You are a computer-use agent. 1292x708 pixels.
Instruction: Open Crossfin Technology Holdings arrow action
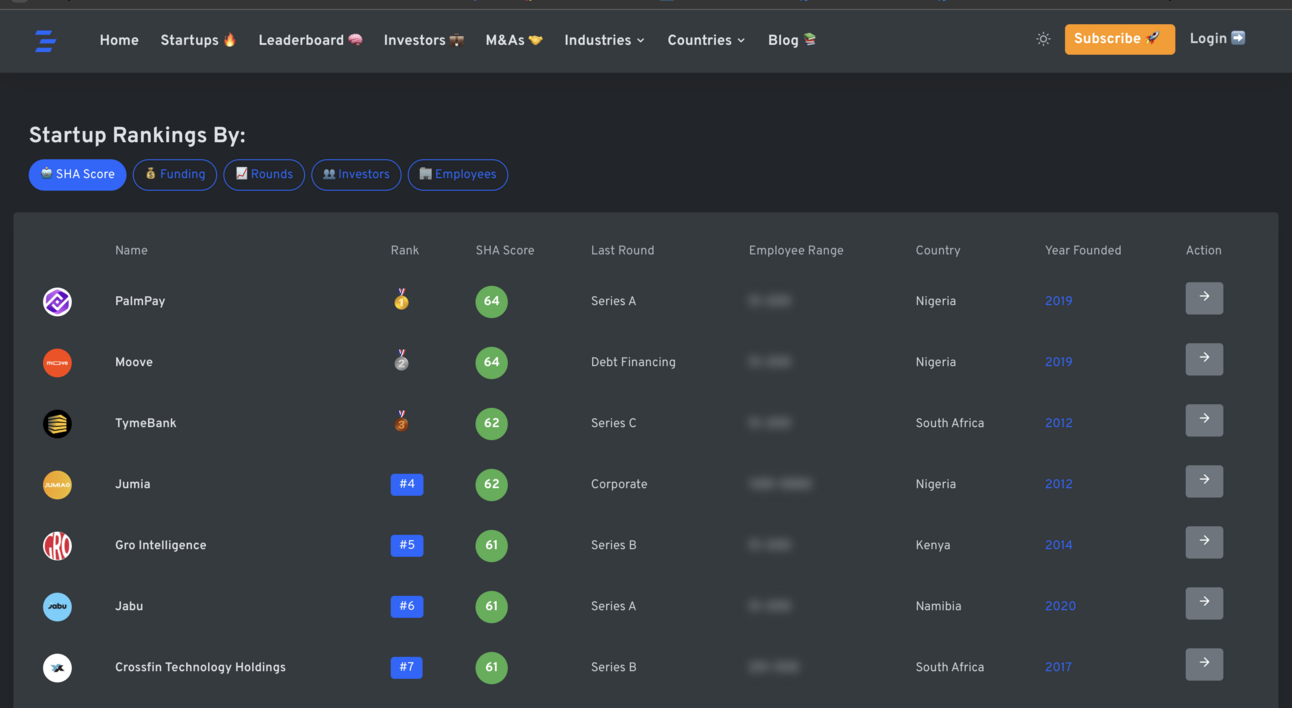[1204, 664]
